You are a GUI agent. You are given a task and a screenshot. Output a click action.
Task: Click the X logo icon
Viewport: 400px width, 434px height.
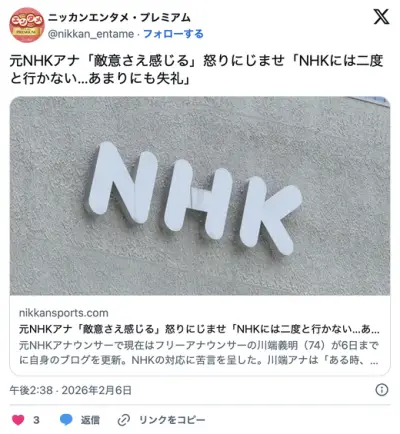tap(381, 17)
